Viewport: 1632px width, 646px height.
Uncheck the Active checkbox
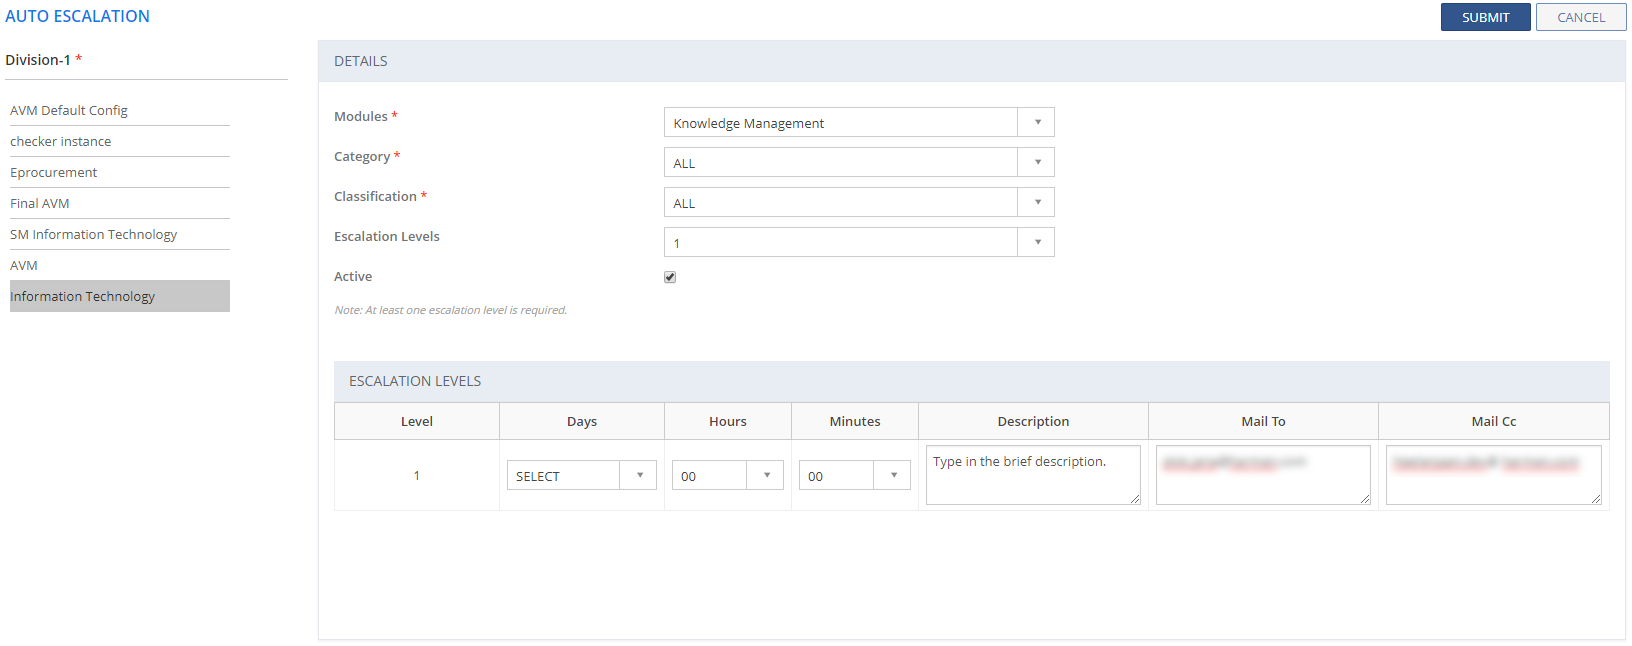pyautogui.click(x=670, y=277)
